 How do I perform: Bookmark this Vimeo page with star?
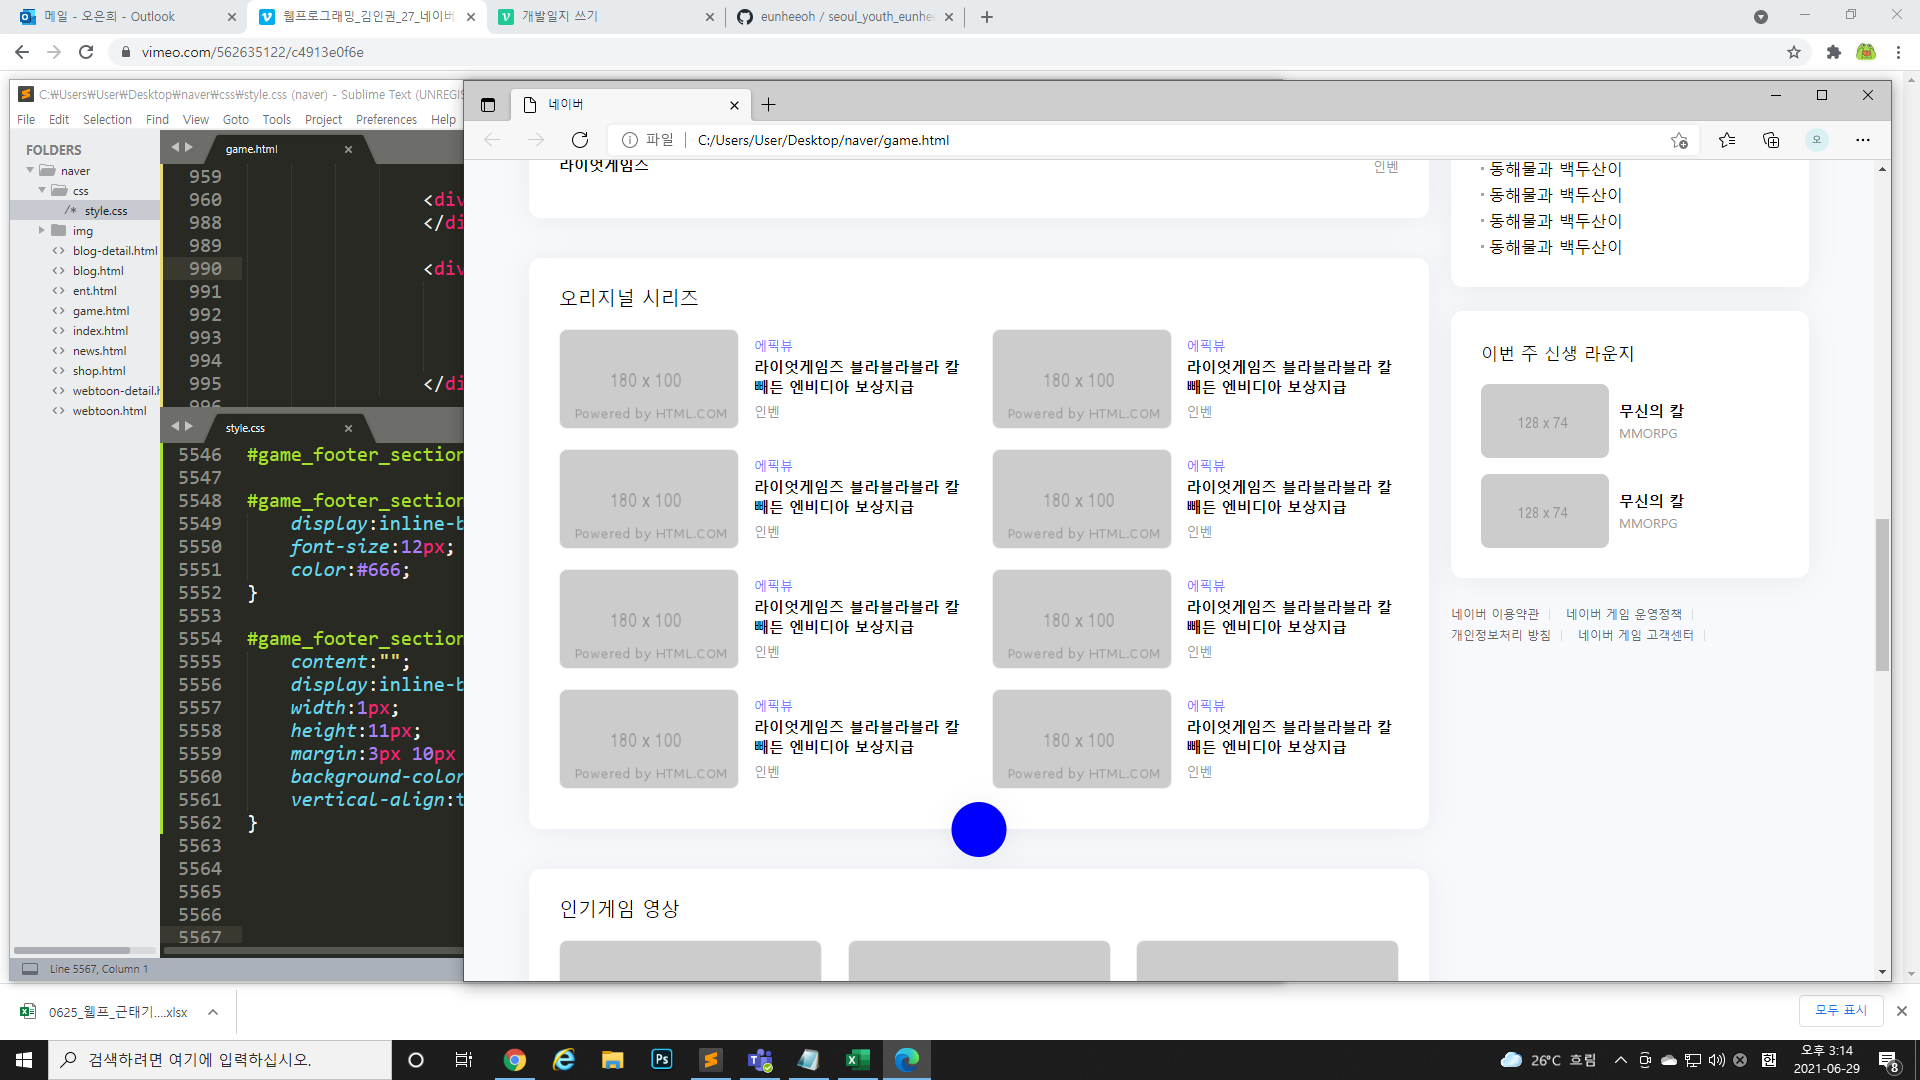[1794, 52]
